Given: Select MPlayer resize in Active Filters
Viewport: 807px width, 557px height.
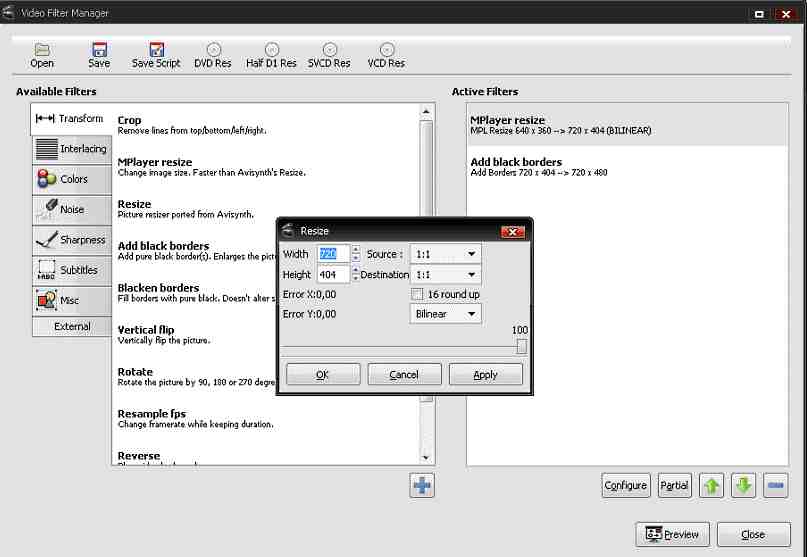Looking at the screenshot, I should pos(627,125).
